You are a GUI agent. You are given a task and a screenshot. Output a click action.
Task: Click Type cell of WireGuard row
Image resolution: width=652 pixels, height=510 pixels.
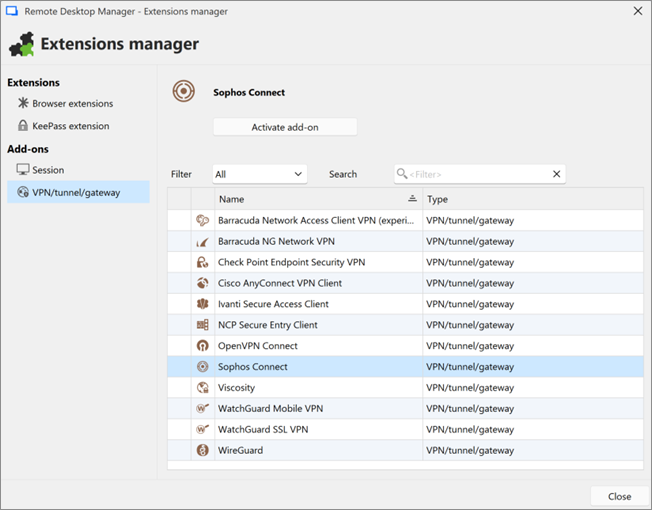click(533, 450)
